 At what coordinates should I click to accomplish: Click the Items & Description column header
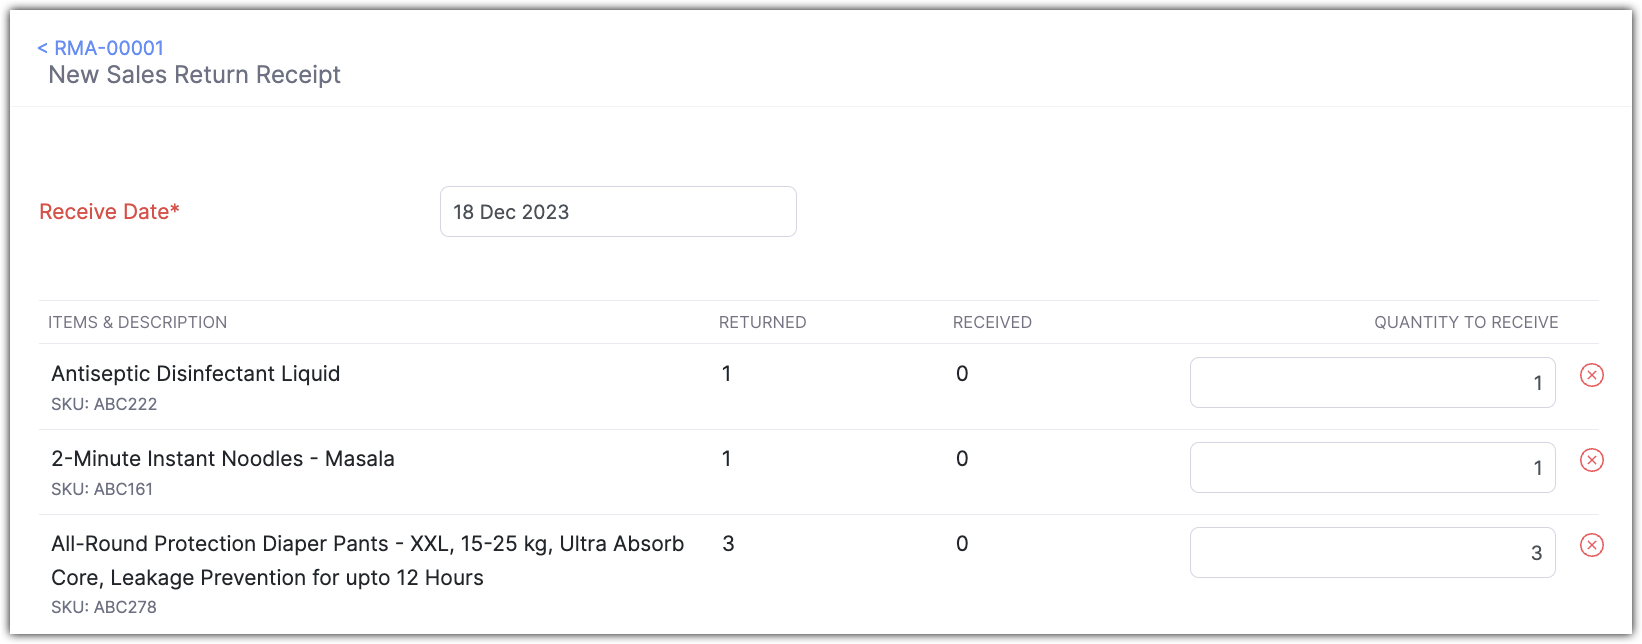click(x=138, y=322)
